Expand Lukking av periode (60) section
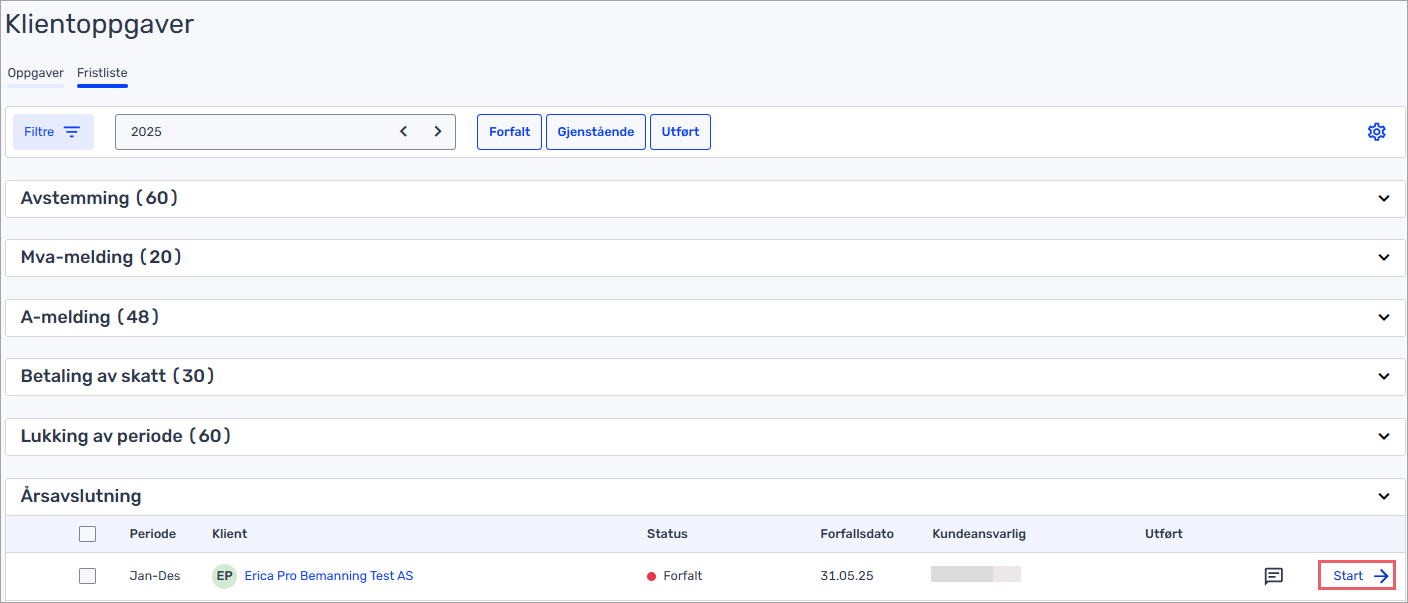Image resolution: width=1408 pixels, height=603 pixels. click(x=703, y=436)
